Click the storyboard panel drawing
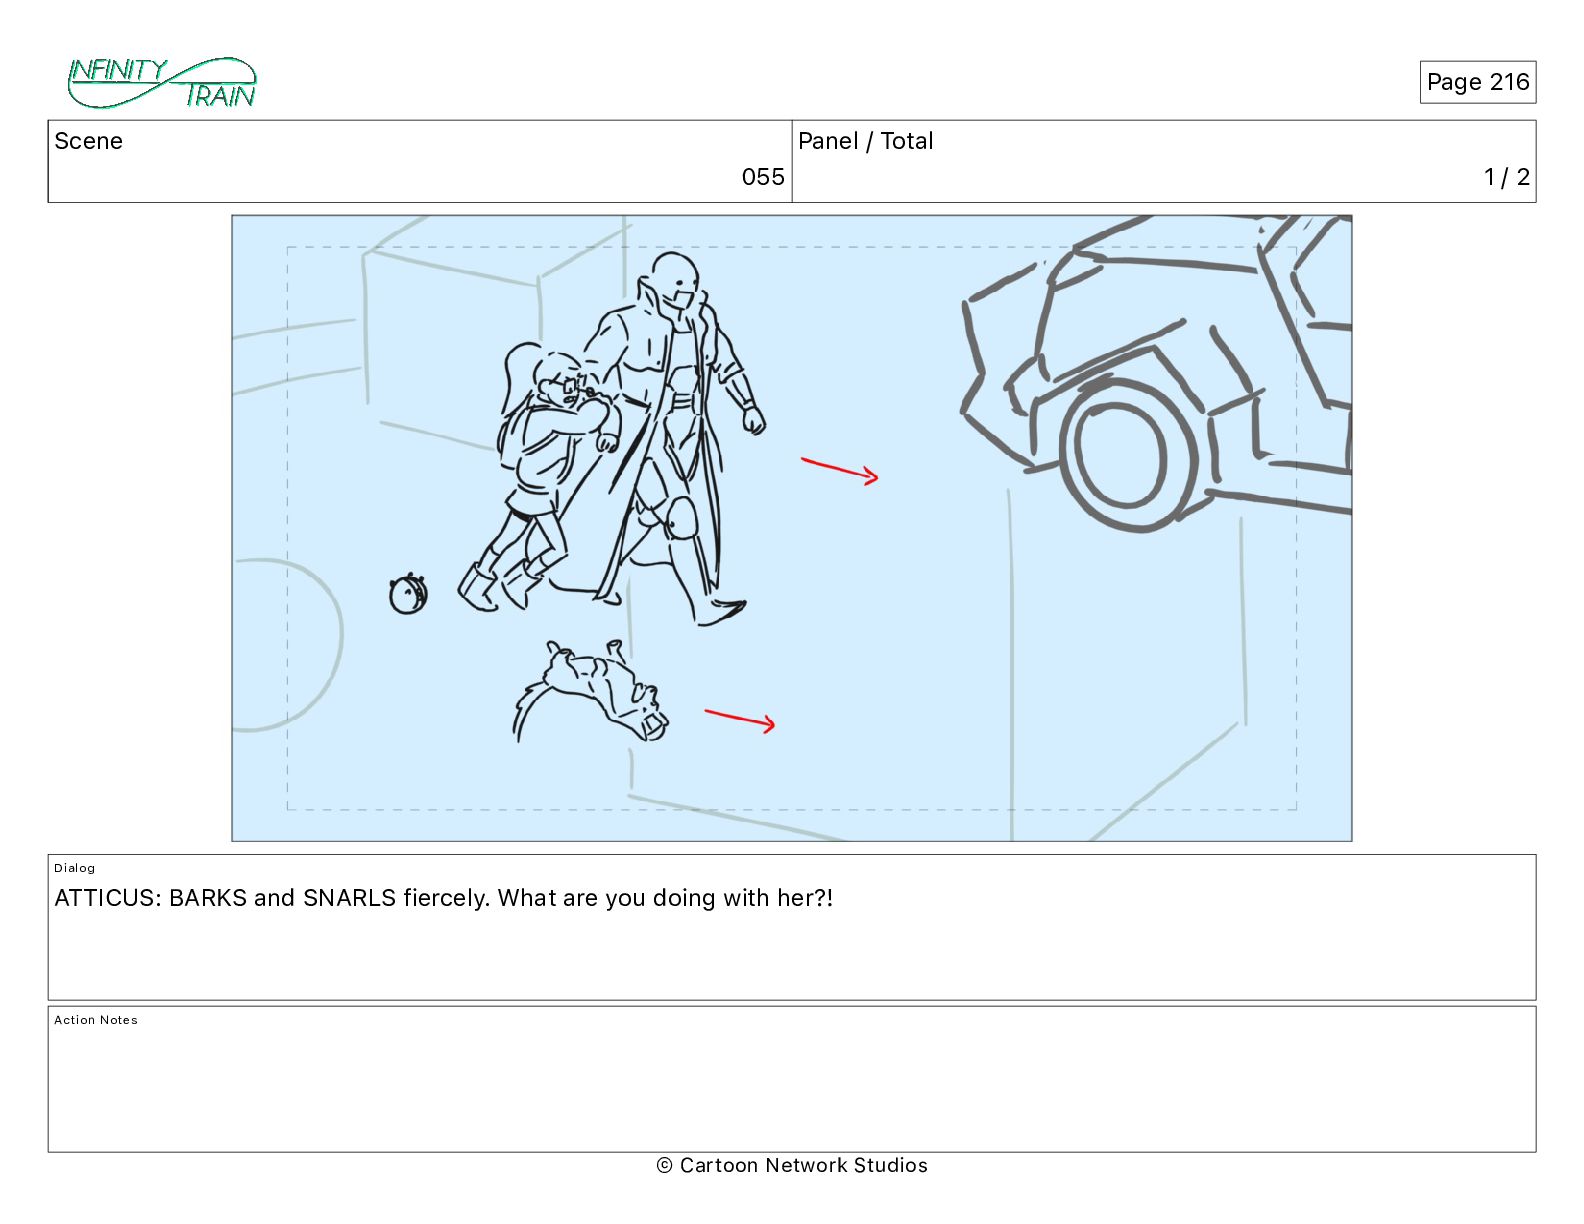 click(792, 528)
